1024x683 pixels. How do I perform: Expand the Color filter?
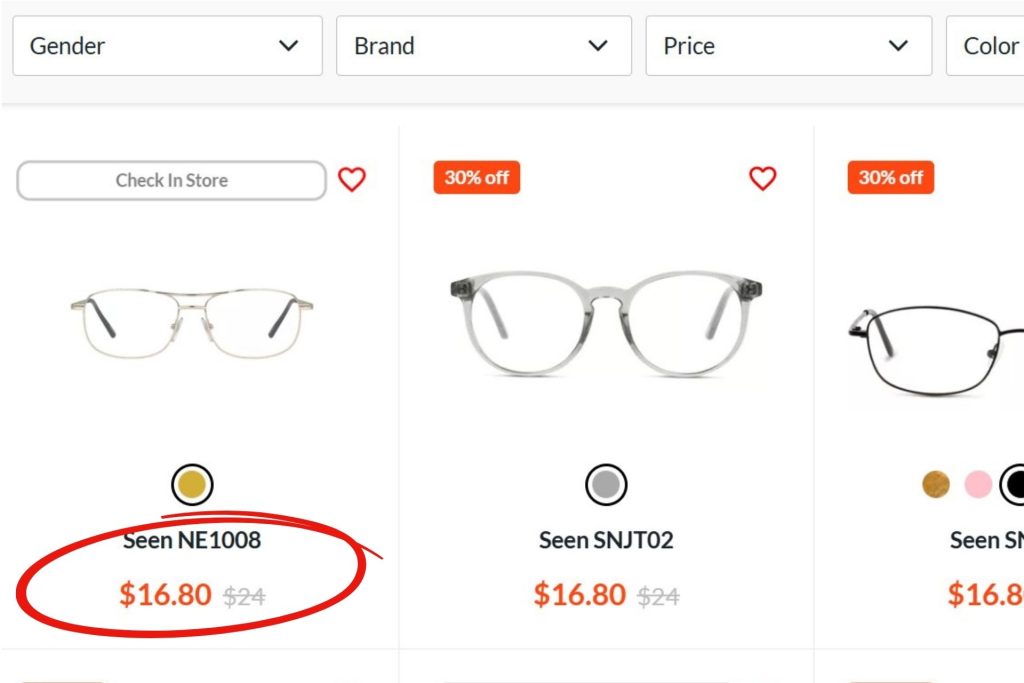993,45
